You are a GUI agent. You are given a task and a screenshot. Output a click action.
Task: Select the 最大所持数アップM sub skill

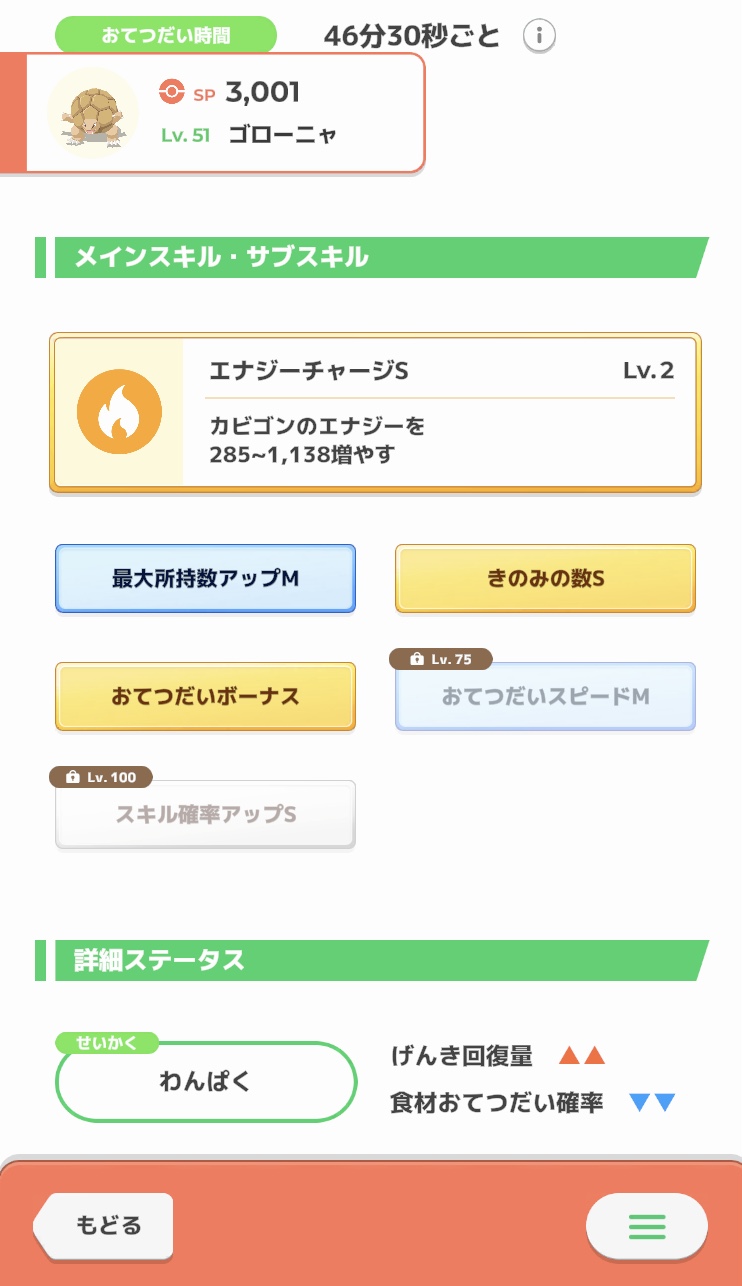[x=205, y=579]
